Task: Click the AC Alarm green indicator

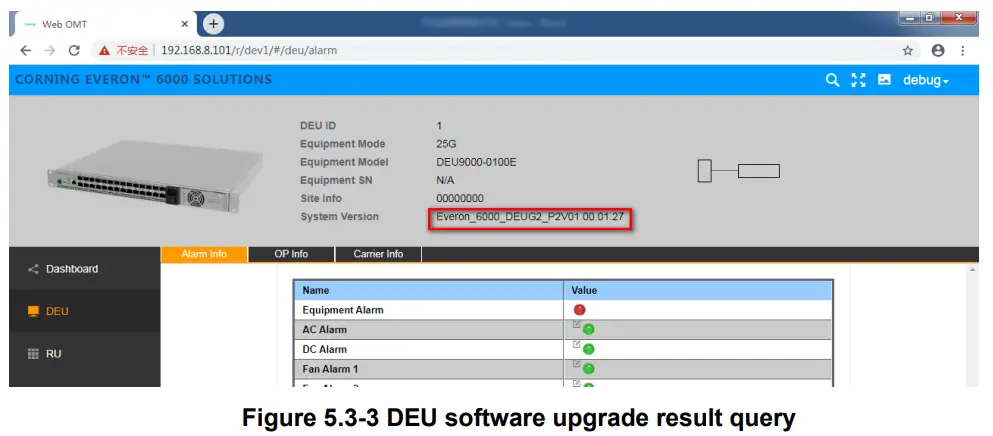Action: point(588,330)
